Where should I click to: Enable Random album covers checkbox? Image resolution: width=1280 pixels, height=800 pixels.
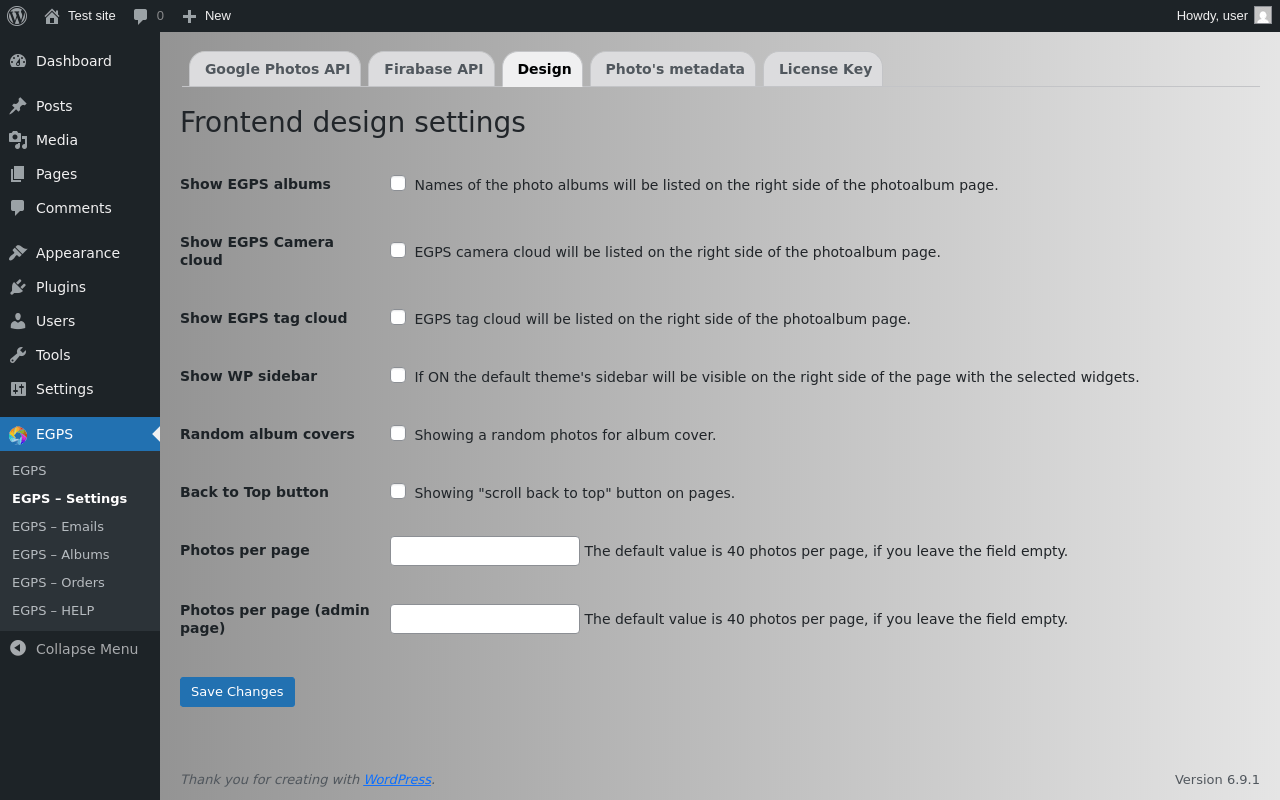tap(398, 433)
